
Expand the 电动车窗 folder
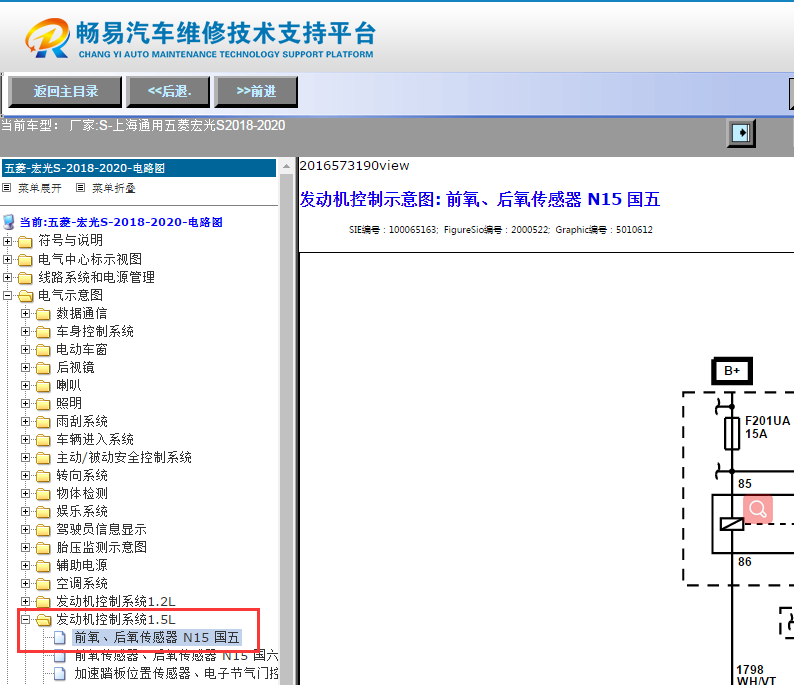[25, 349]
